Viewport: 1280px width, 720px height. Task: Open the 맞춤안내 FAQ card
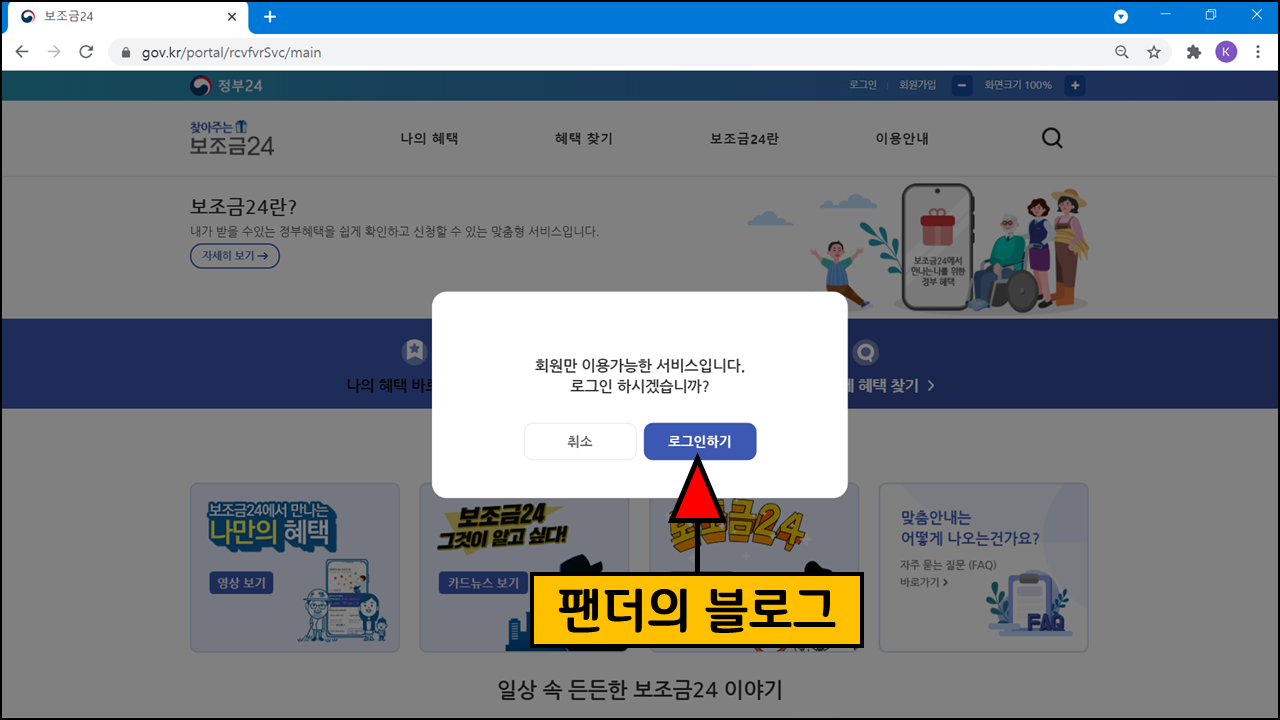click(x=983, y=568)
